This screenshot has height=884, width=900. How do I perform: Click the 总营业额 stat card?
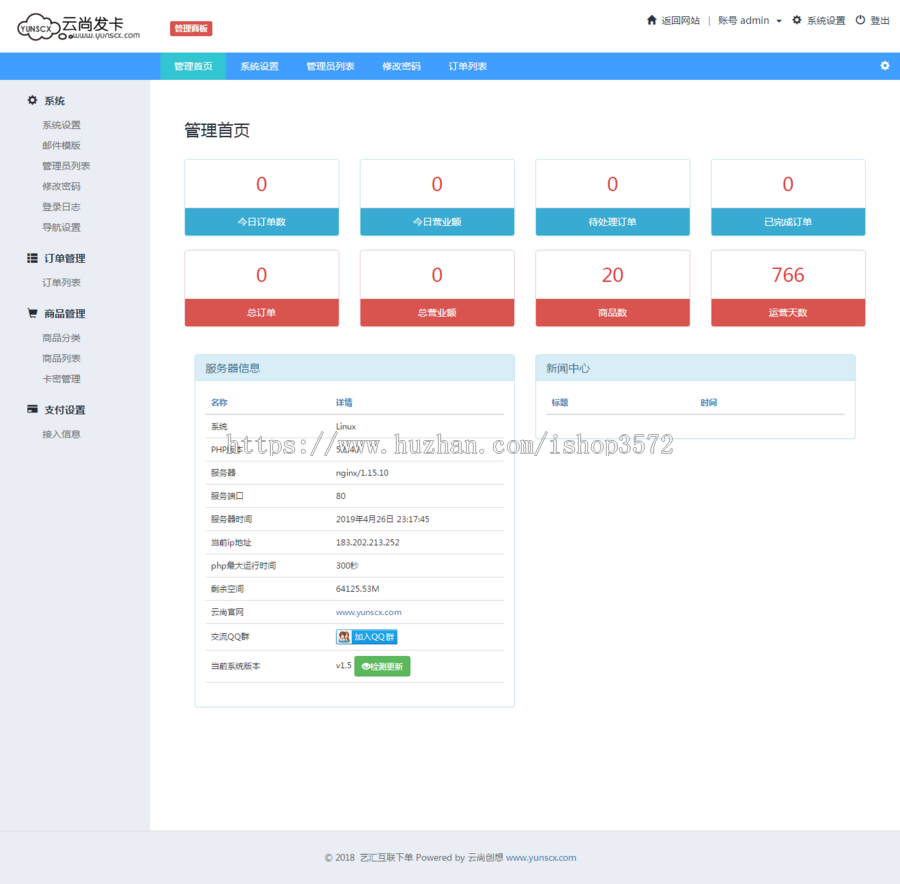[437, 288]
